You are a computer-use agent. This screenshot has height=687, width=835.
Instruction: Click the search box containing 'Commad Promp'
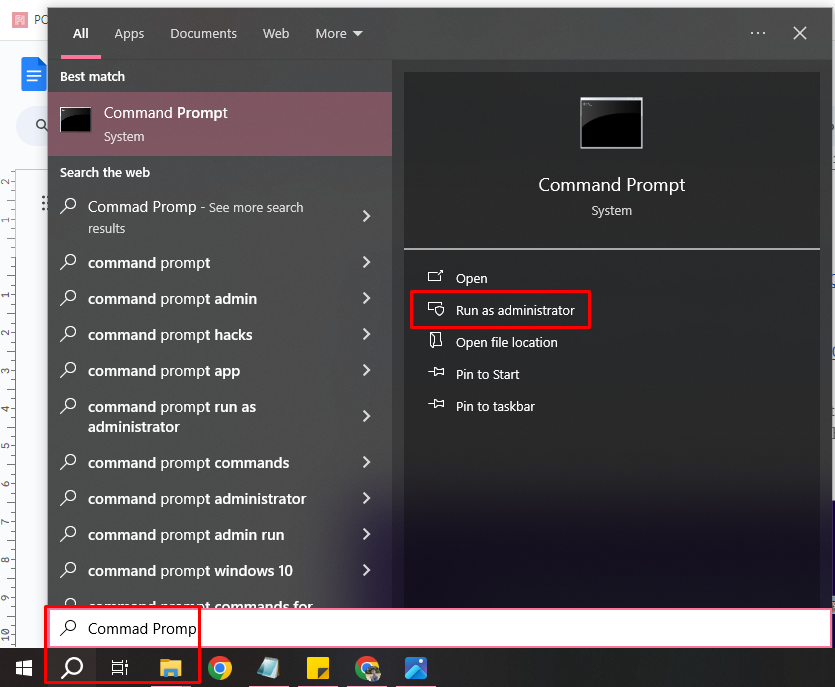440,628
